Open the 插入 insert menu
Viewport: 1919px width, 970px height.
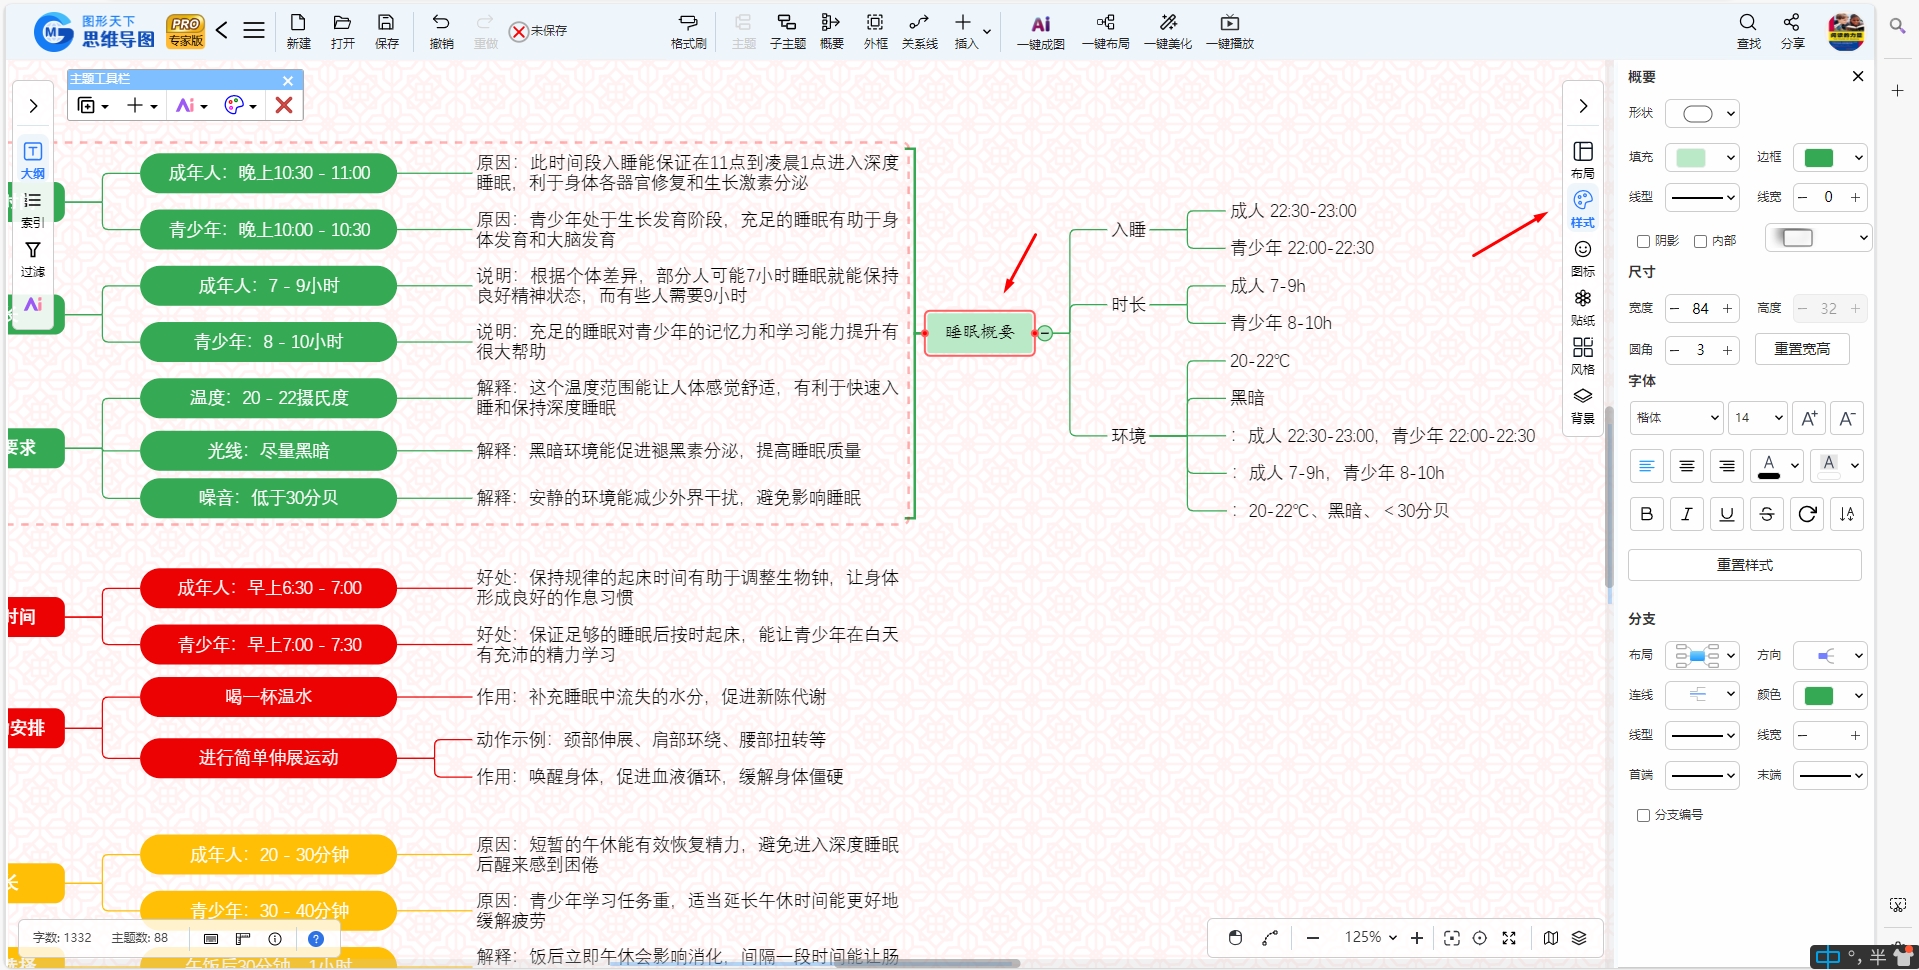tap(970, 31)
